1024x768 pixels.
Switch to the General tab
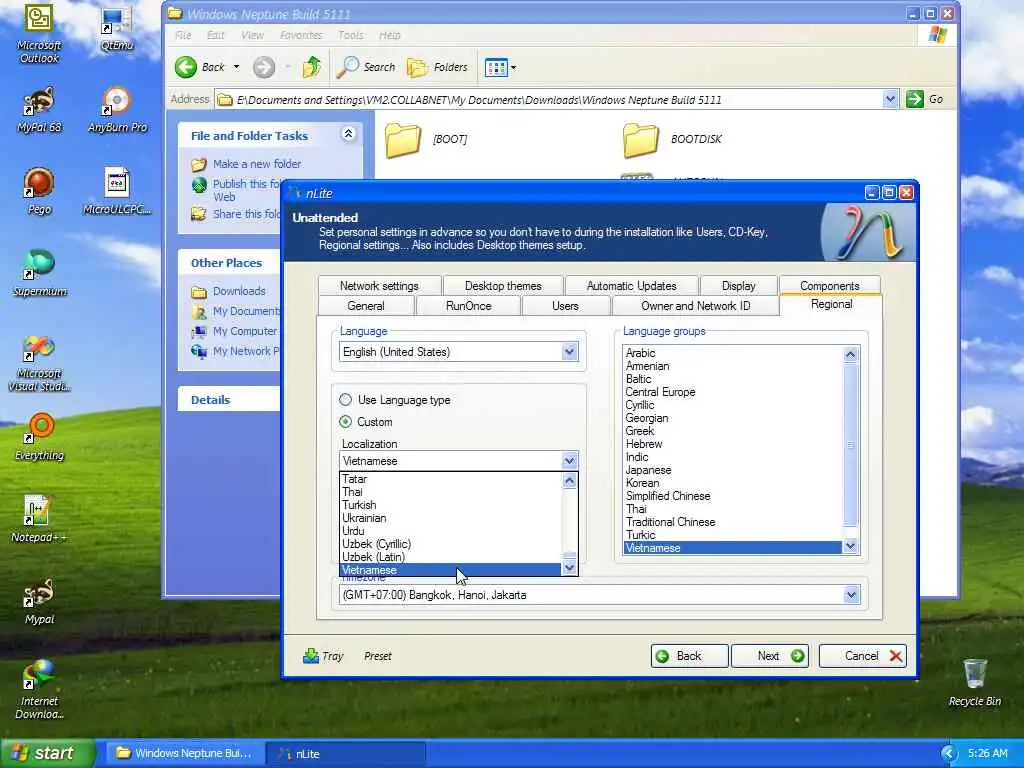click(366, 306)
